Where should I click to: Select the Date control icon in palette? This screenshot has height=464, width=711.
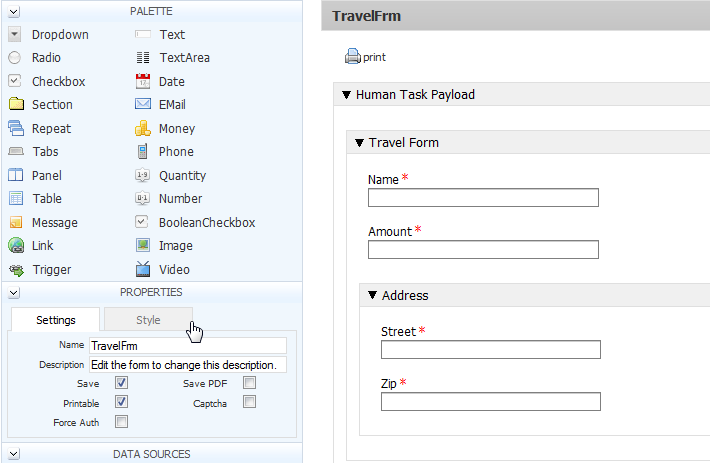click(x=143, y=82)
